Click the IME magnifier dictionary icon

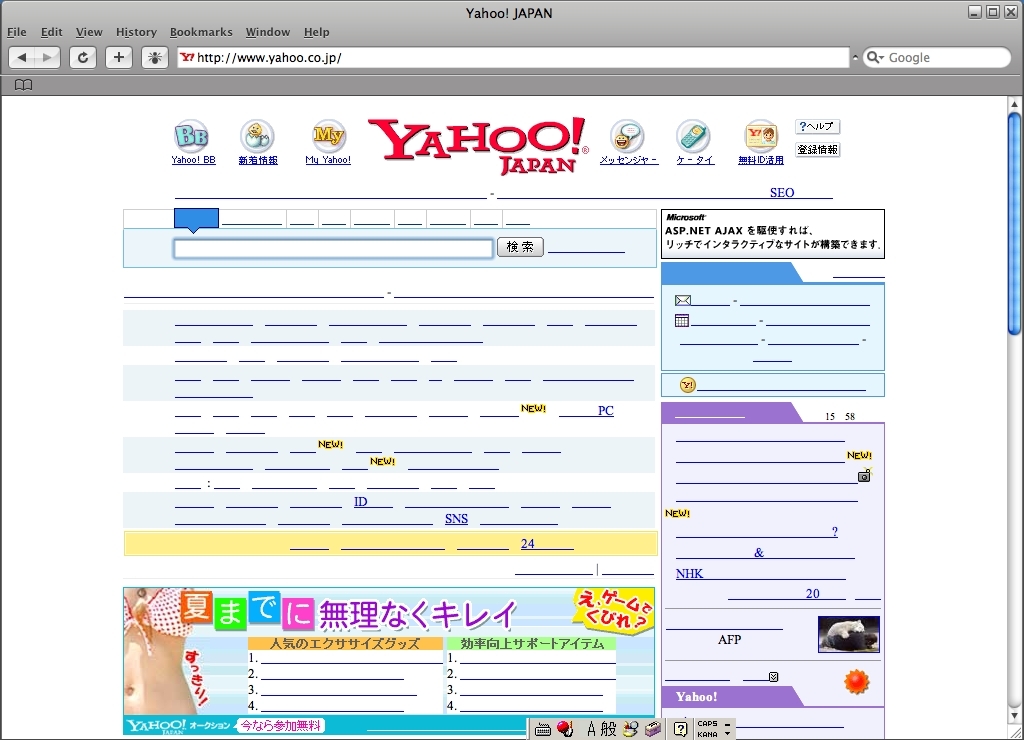[x=630, y=729]
